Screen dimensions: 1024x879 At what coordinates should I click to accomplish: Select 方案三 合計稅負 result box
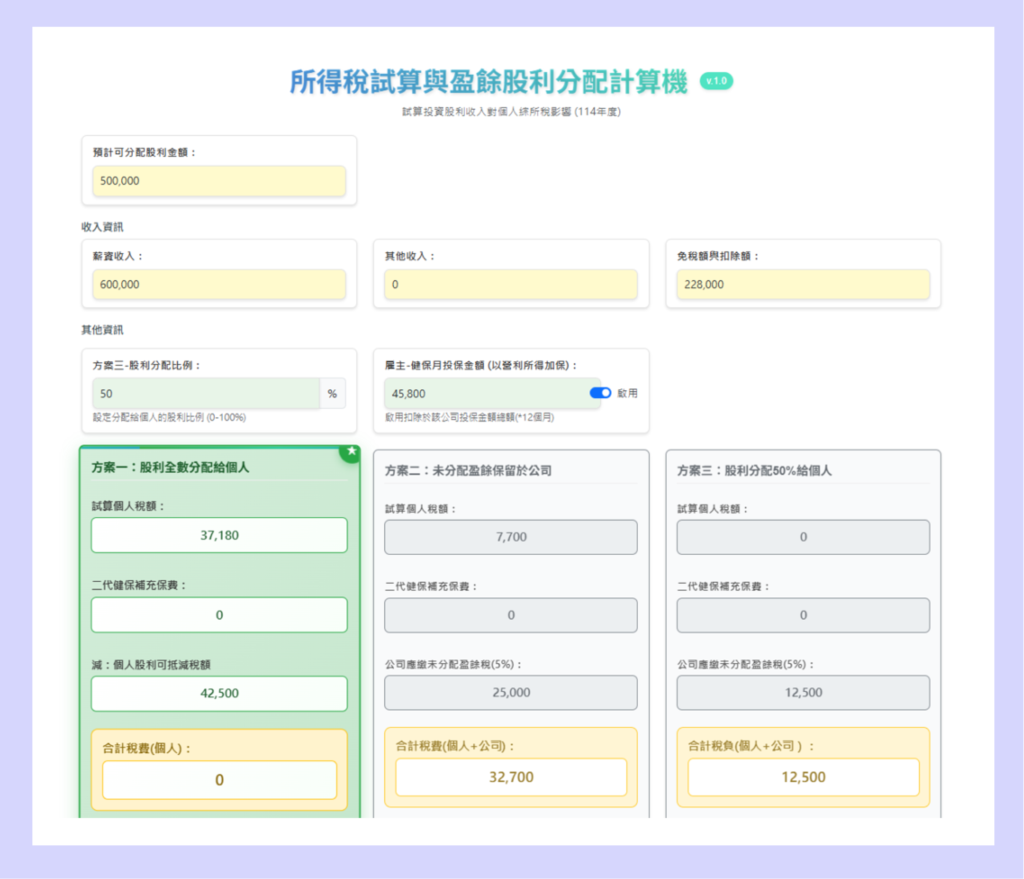tap(803, 777)
